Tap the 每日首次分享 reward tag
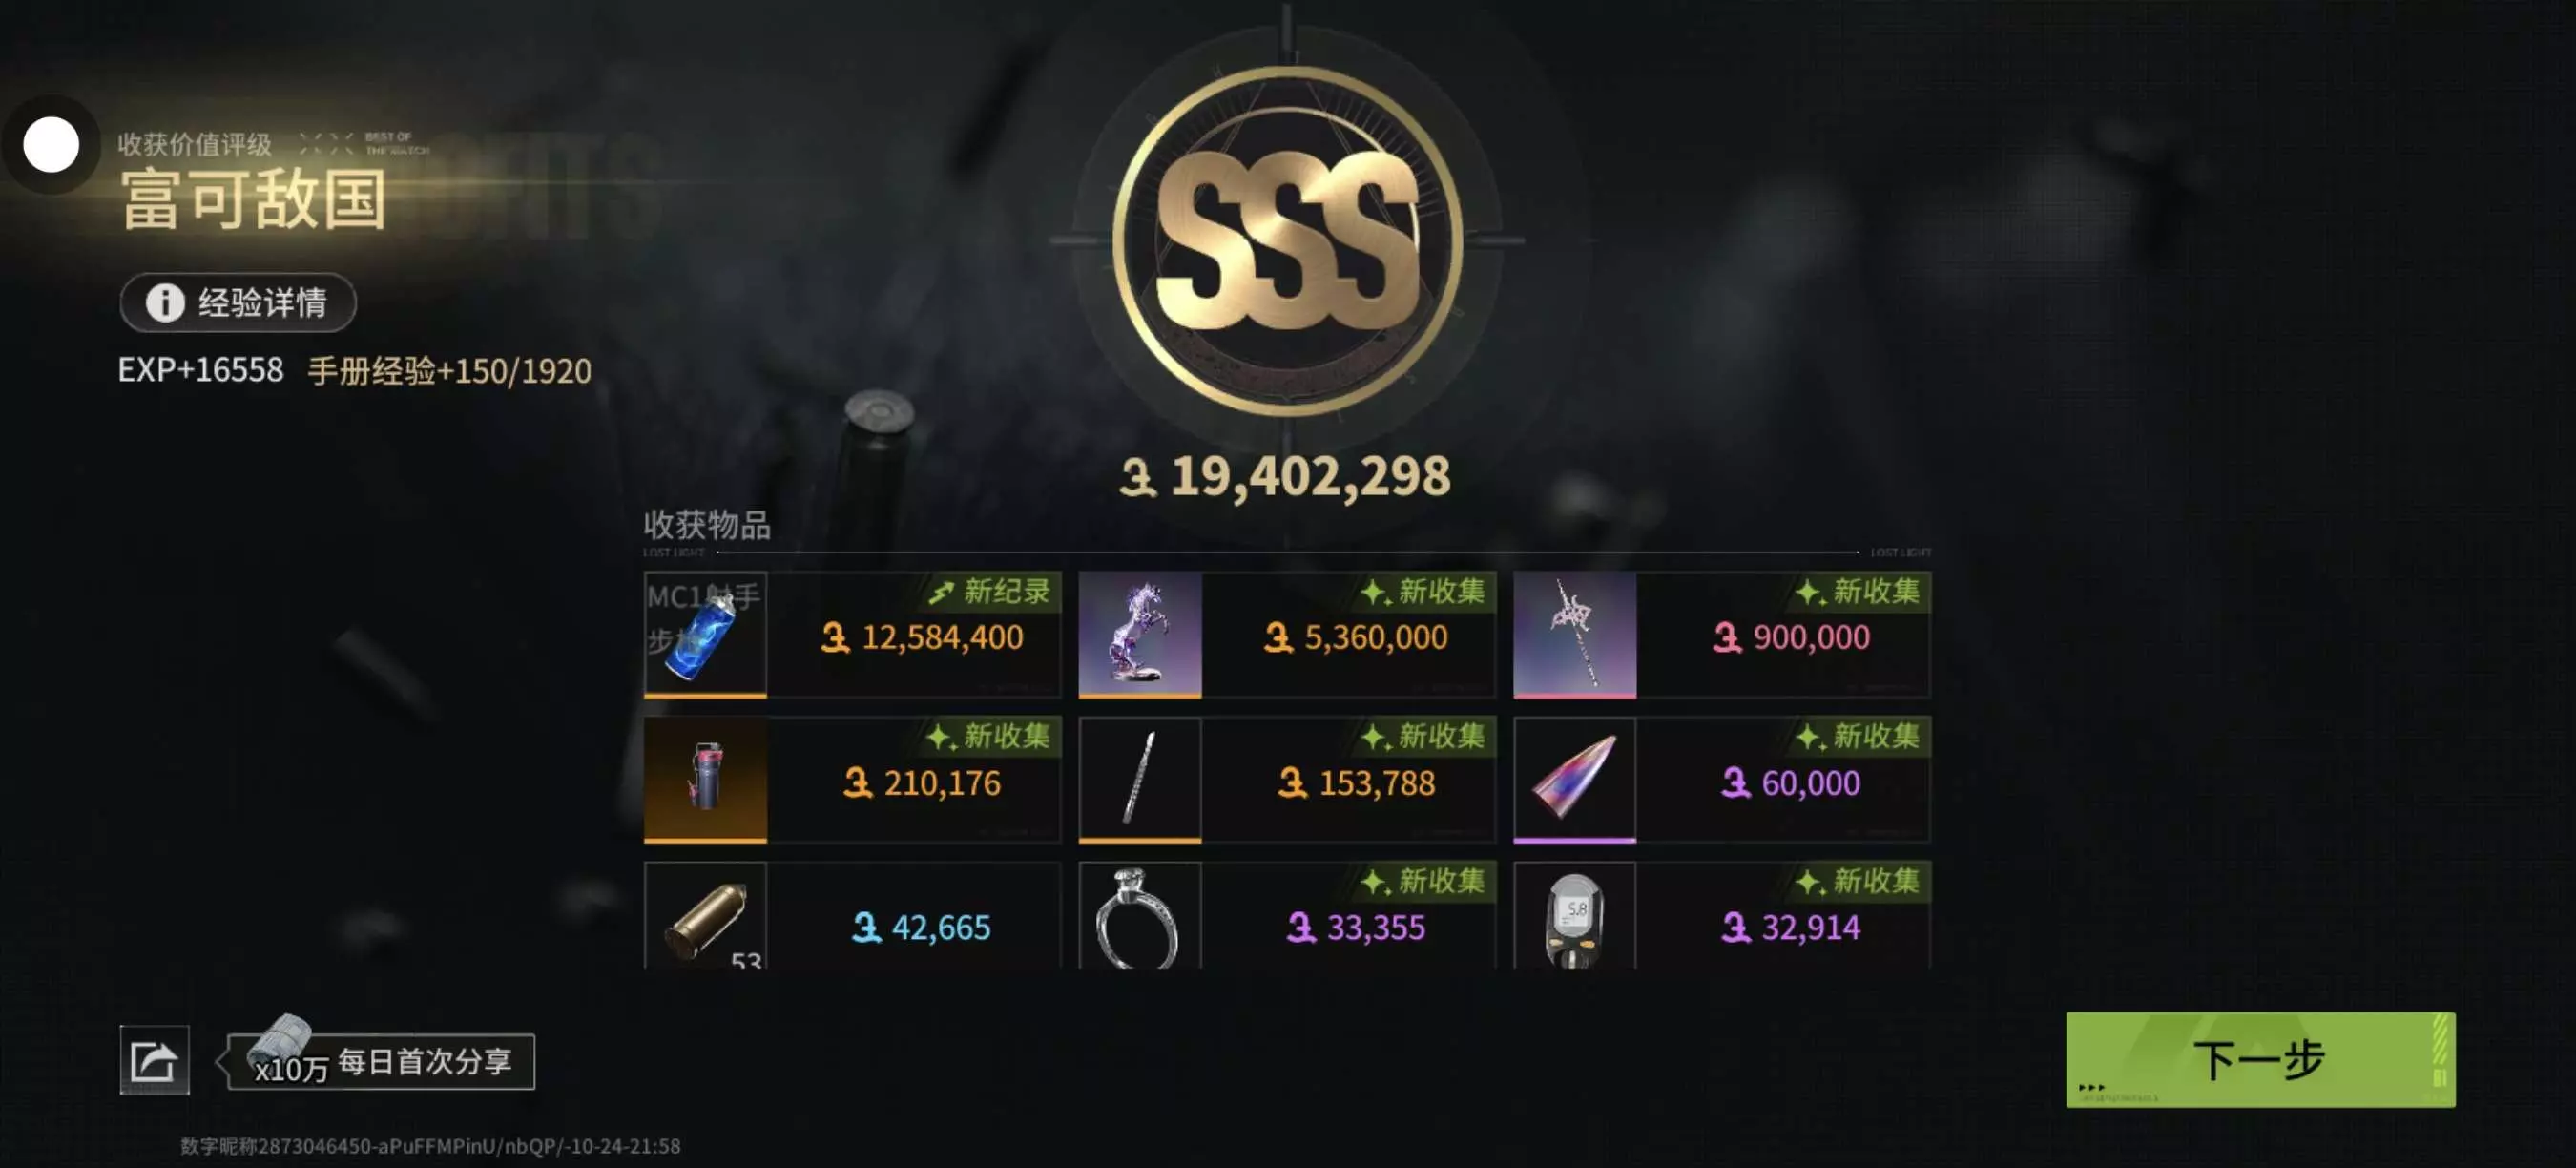The height and width of the screenshot is (1168, 2576). (x=382, y=1061)
